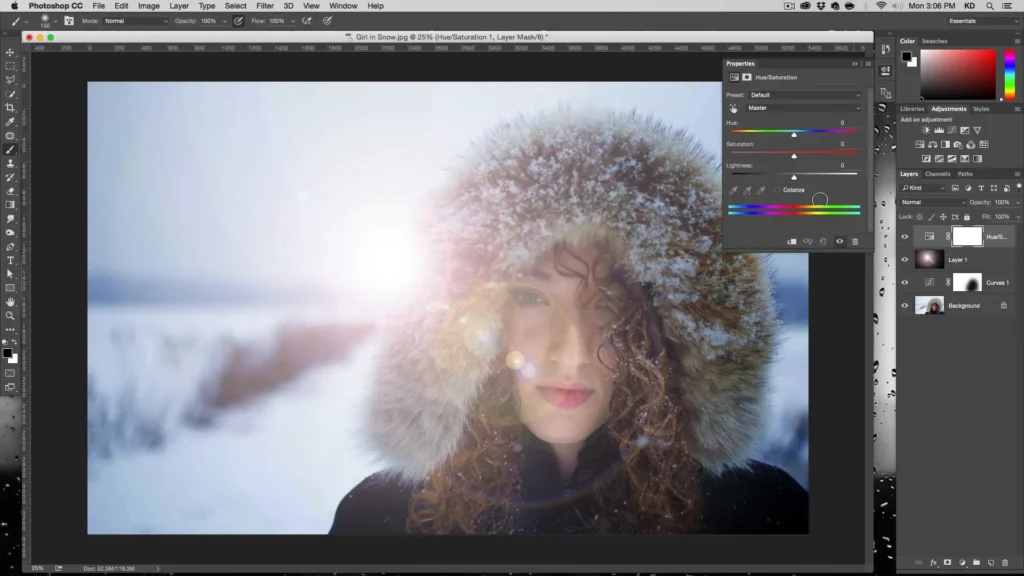Select the Crop tool
Image resolution: width=1024 pixels, height=576 pixels.
pos(10,108)
